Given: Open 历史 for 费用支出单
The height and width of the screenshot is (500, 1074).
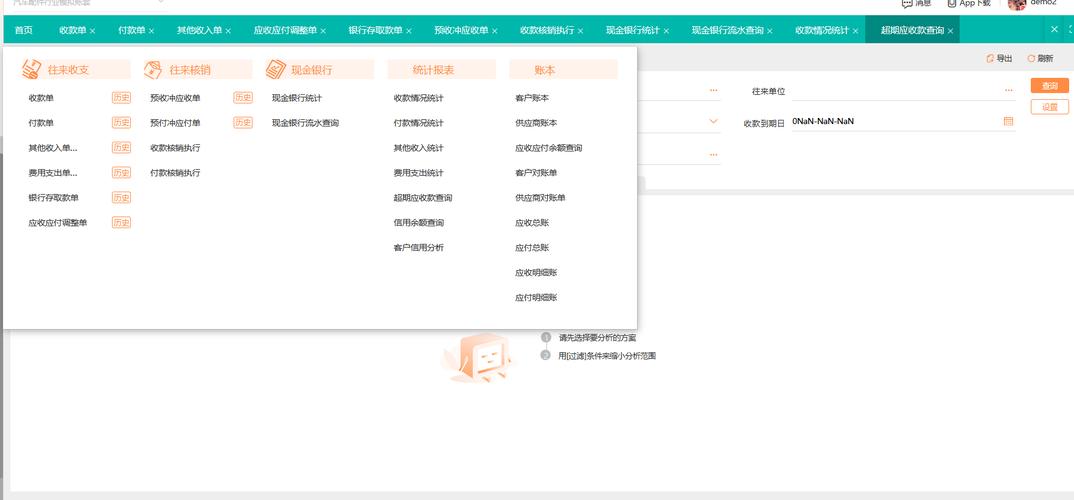Looking at the screenshot, I should click(121, 173).
